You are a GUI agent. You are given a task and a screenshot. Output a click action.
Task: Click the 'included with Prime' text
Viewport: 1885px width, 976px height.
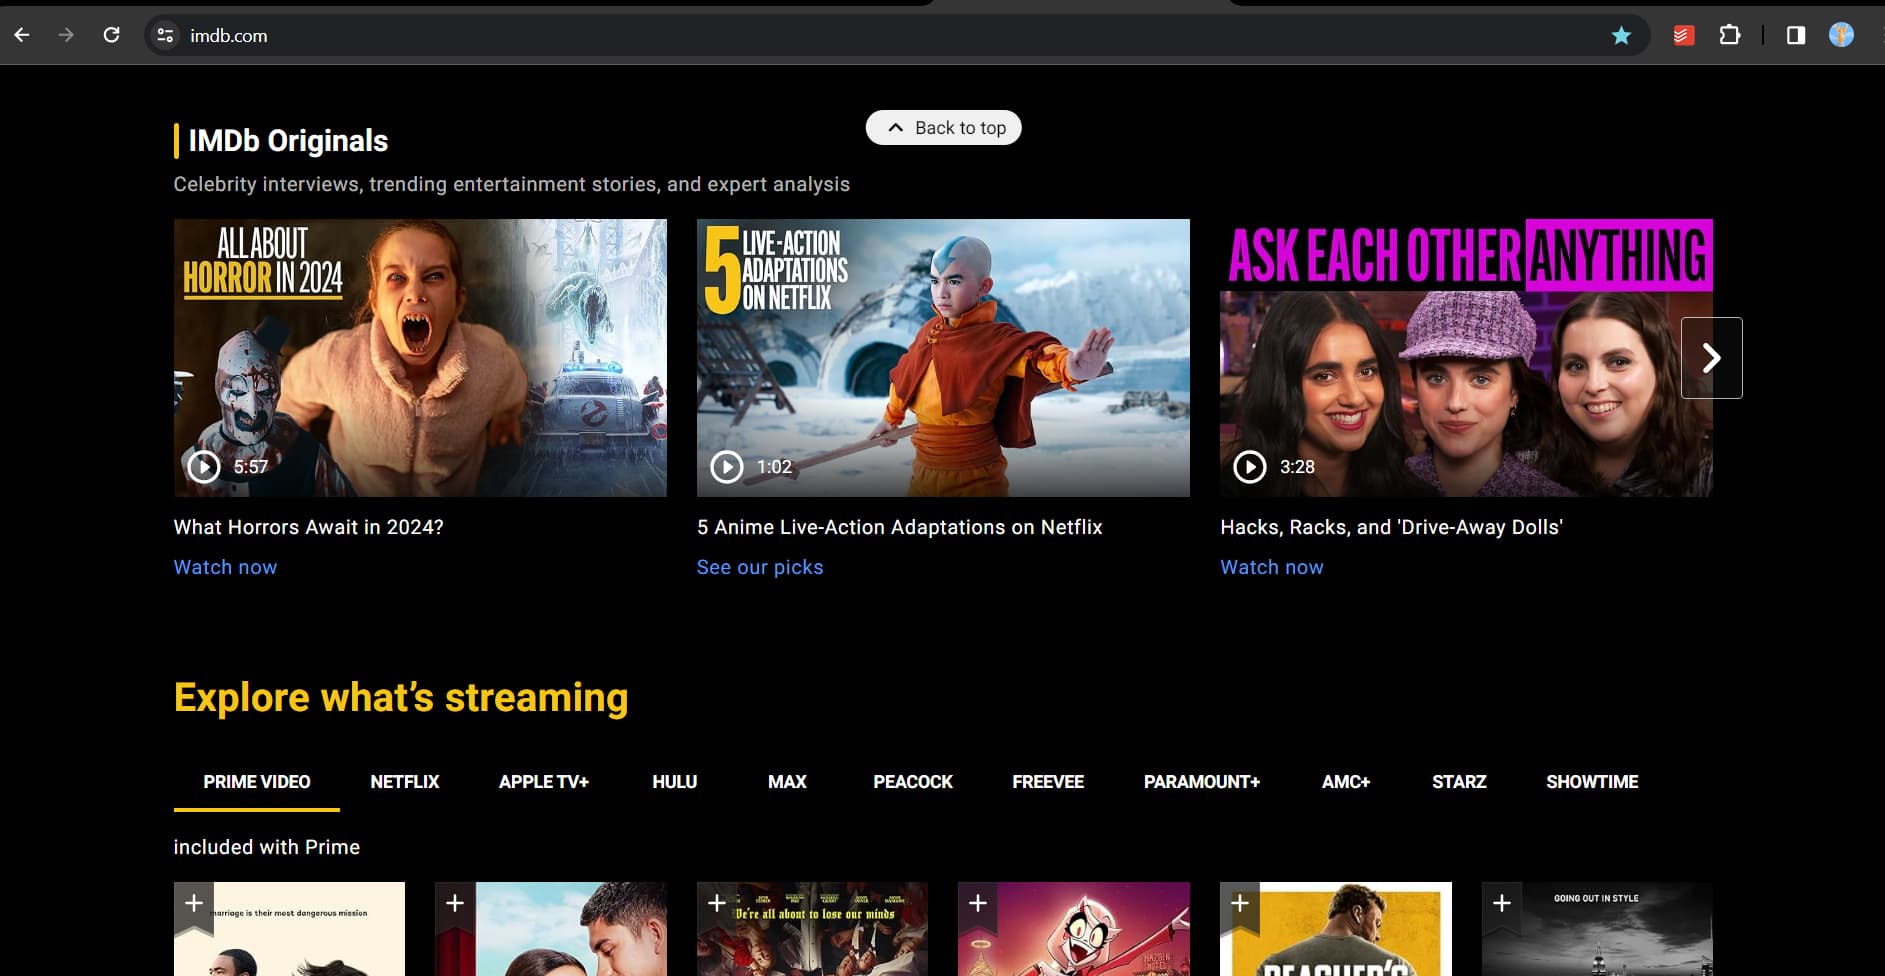click(267, 847)
